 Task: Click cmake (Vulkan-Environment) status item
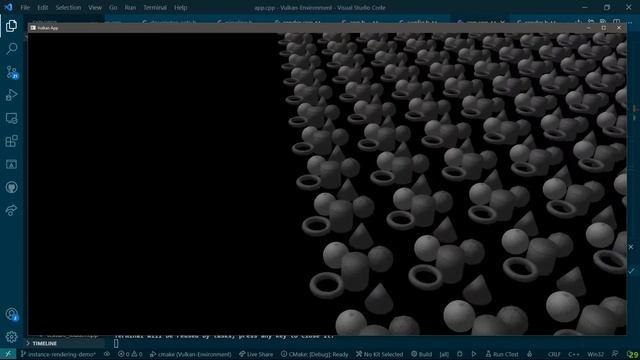coord(190,354)
